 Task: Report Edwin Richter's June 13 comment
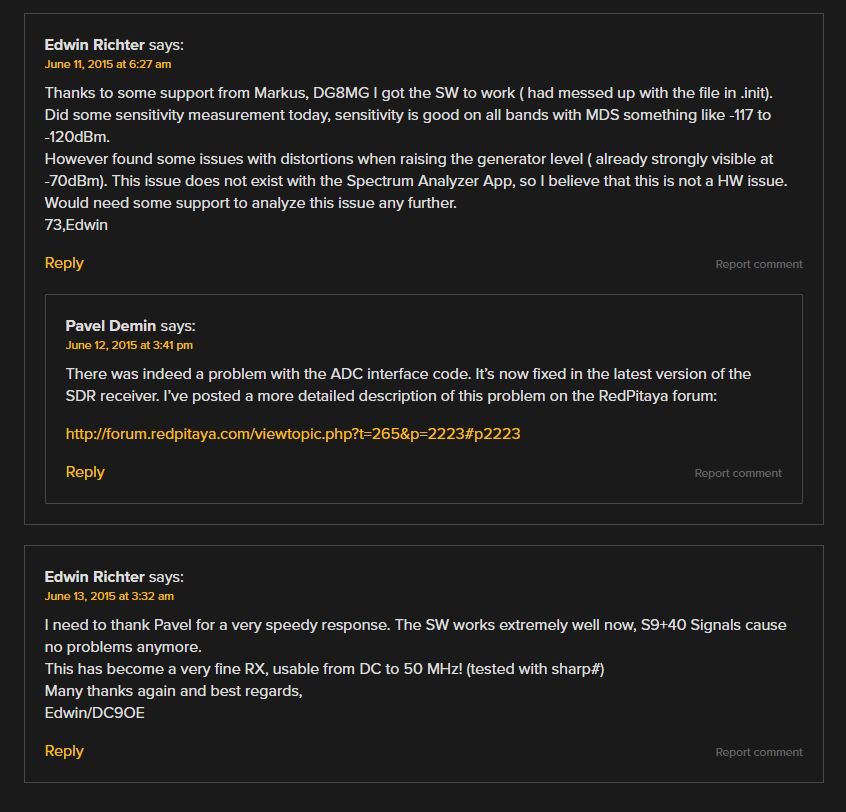[x=759, y=752]
